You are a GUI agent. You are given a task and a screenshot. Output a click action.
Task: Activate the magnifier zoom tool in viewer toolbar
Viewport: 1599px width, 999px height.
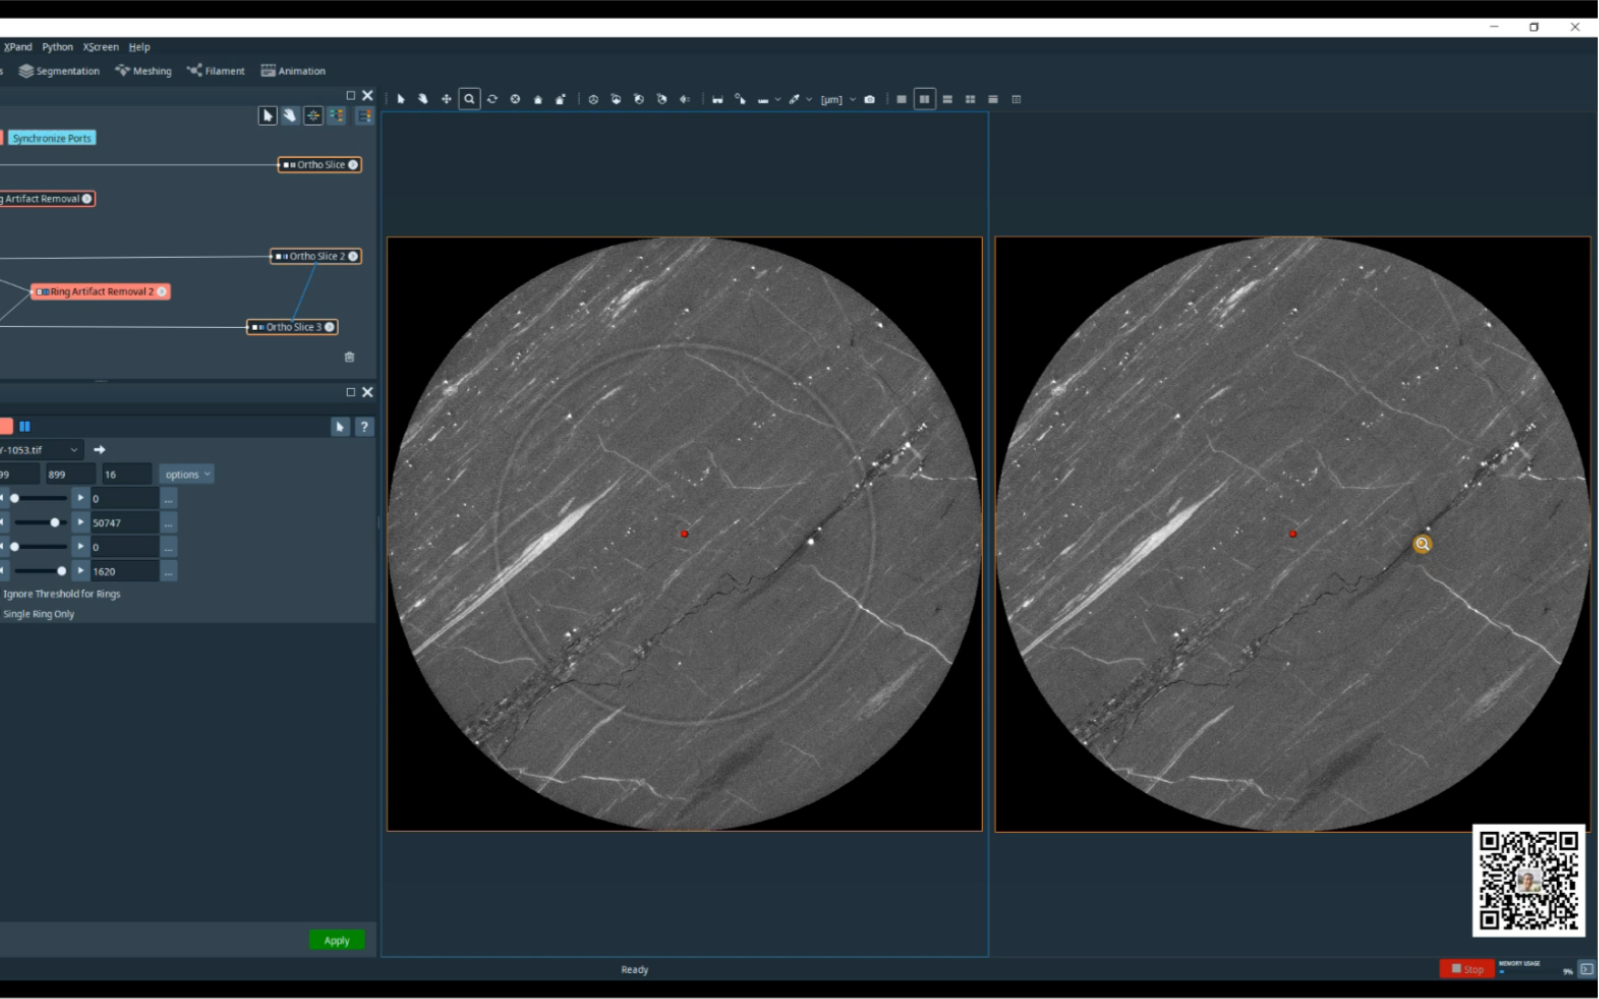[469, 99]
